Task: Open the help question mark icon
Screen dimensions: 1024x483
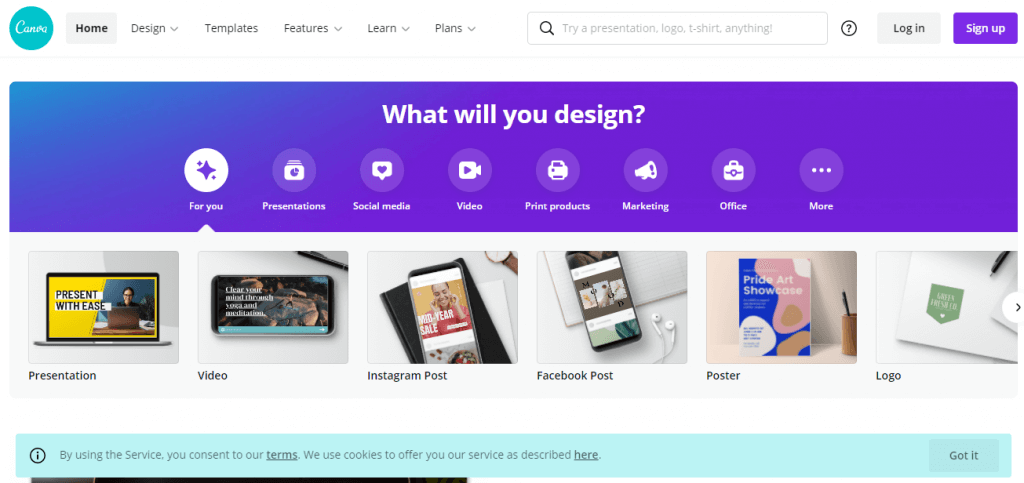Action: tap(849, 28)
